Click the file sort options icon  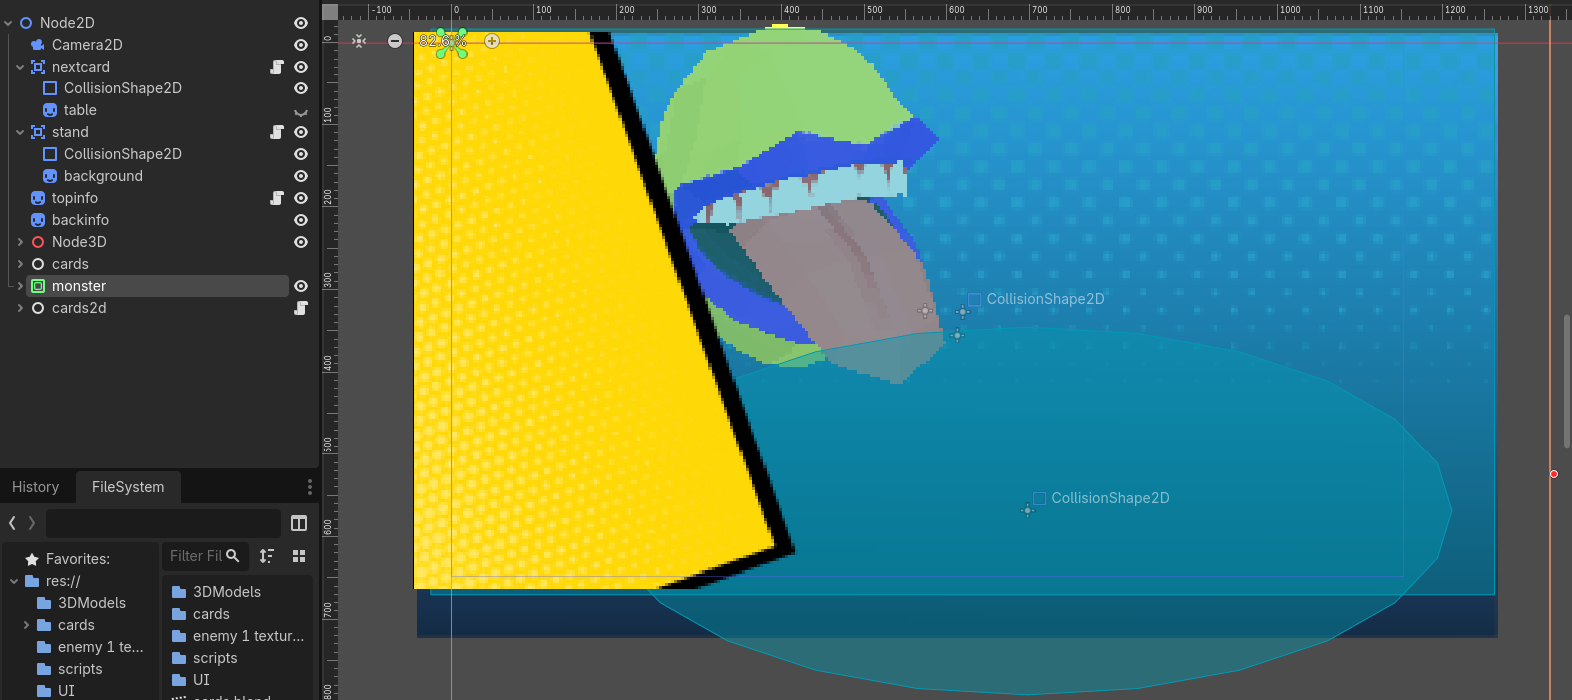point(267,556)
